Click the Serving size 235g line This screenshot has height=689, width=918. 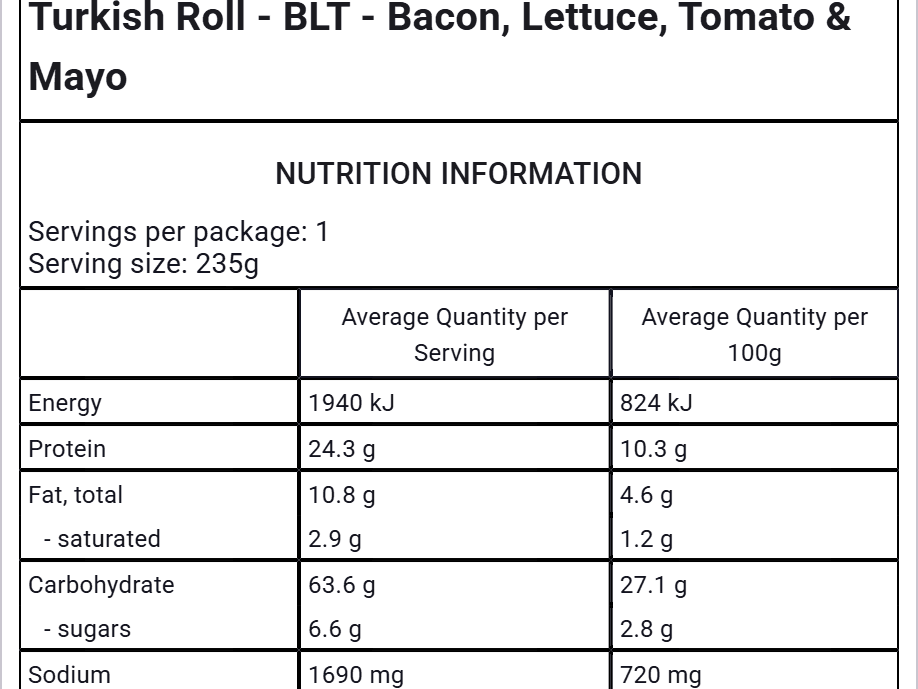pos(143,264)
